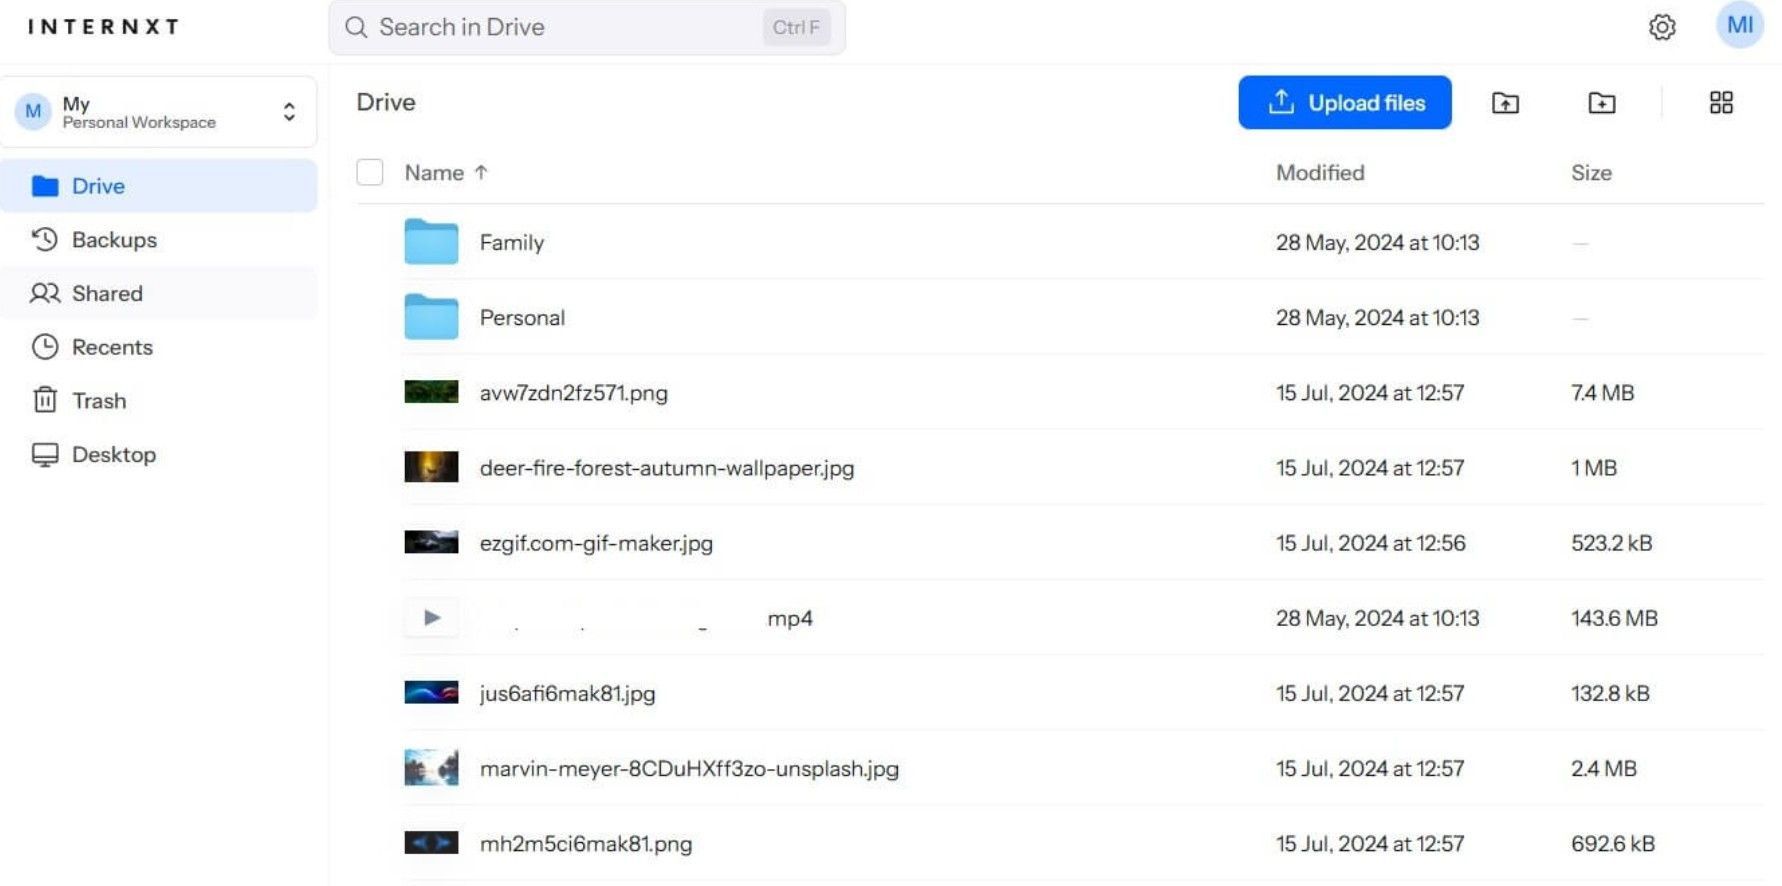Open the Shared section
Viewport: 1782px width, 886px height.
[107, 293]
